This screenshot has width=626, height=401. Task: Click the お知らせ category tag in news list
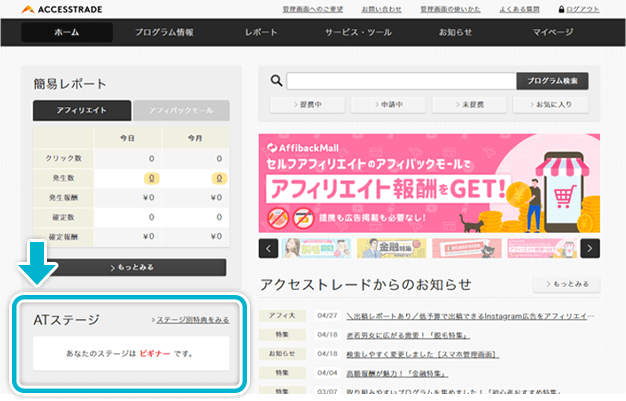pos(282,353)
